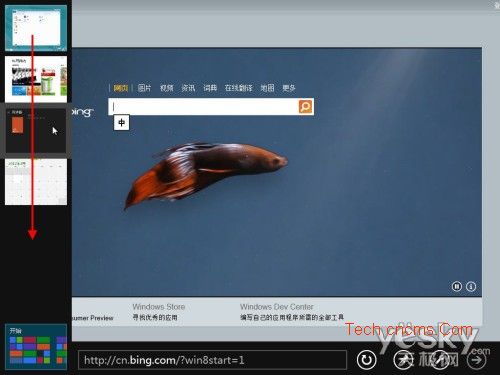
Task: Expand the 更多 menu
Action: pos(289,88)
